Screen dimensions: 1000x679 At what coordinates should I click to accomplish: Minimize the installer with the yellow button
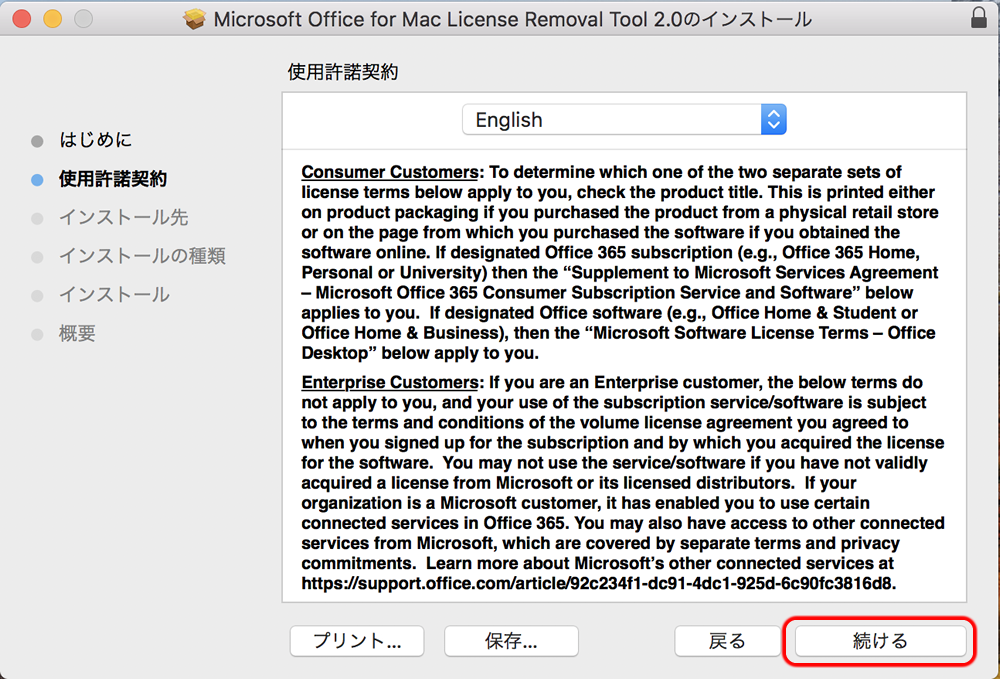pos(52,18)
